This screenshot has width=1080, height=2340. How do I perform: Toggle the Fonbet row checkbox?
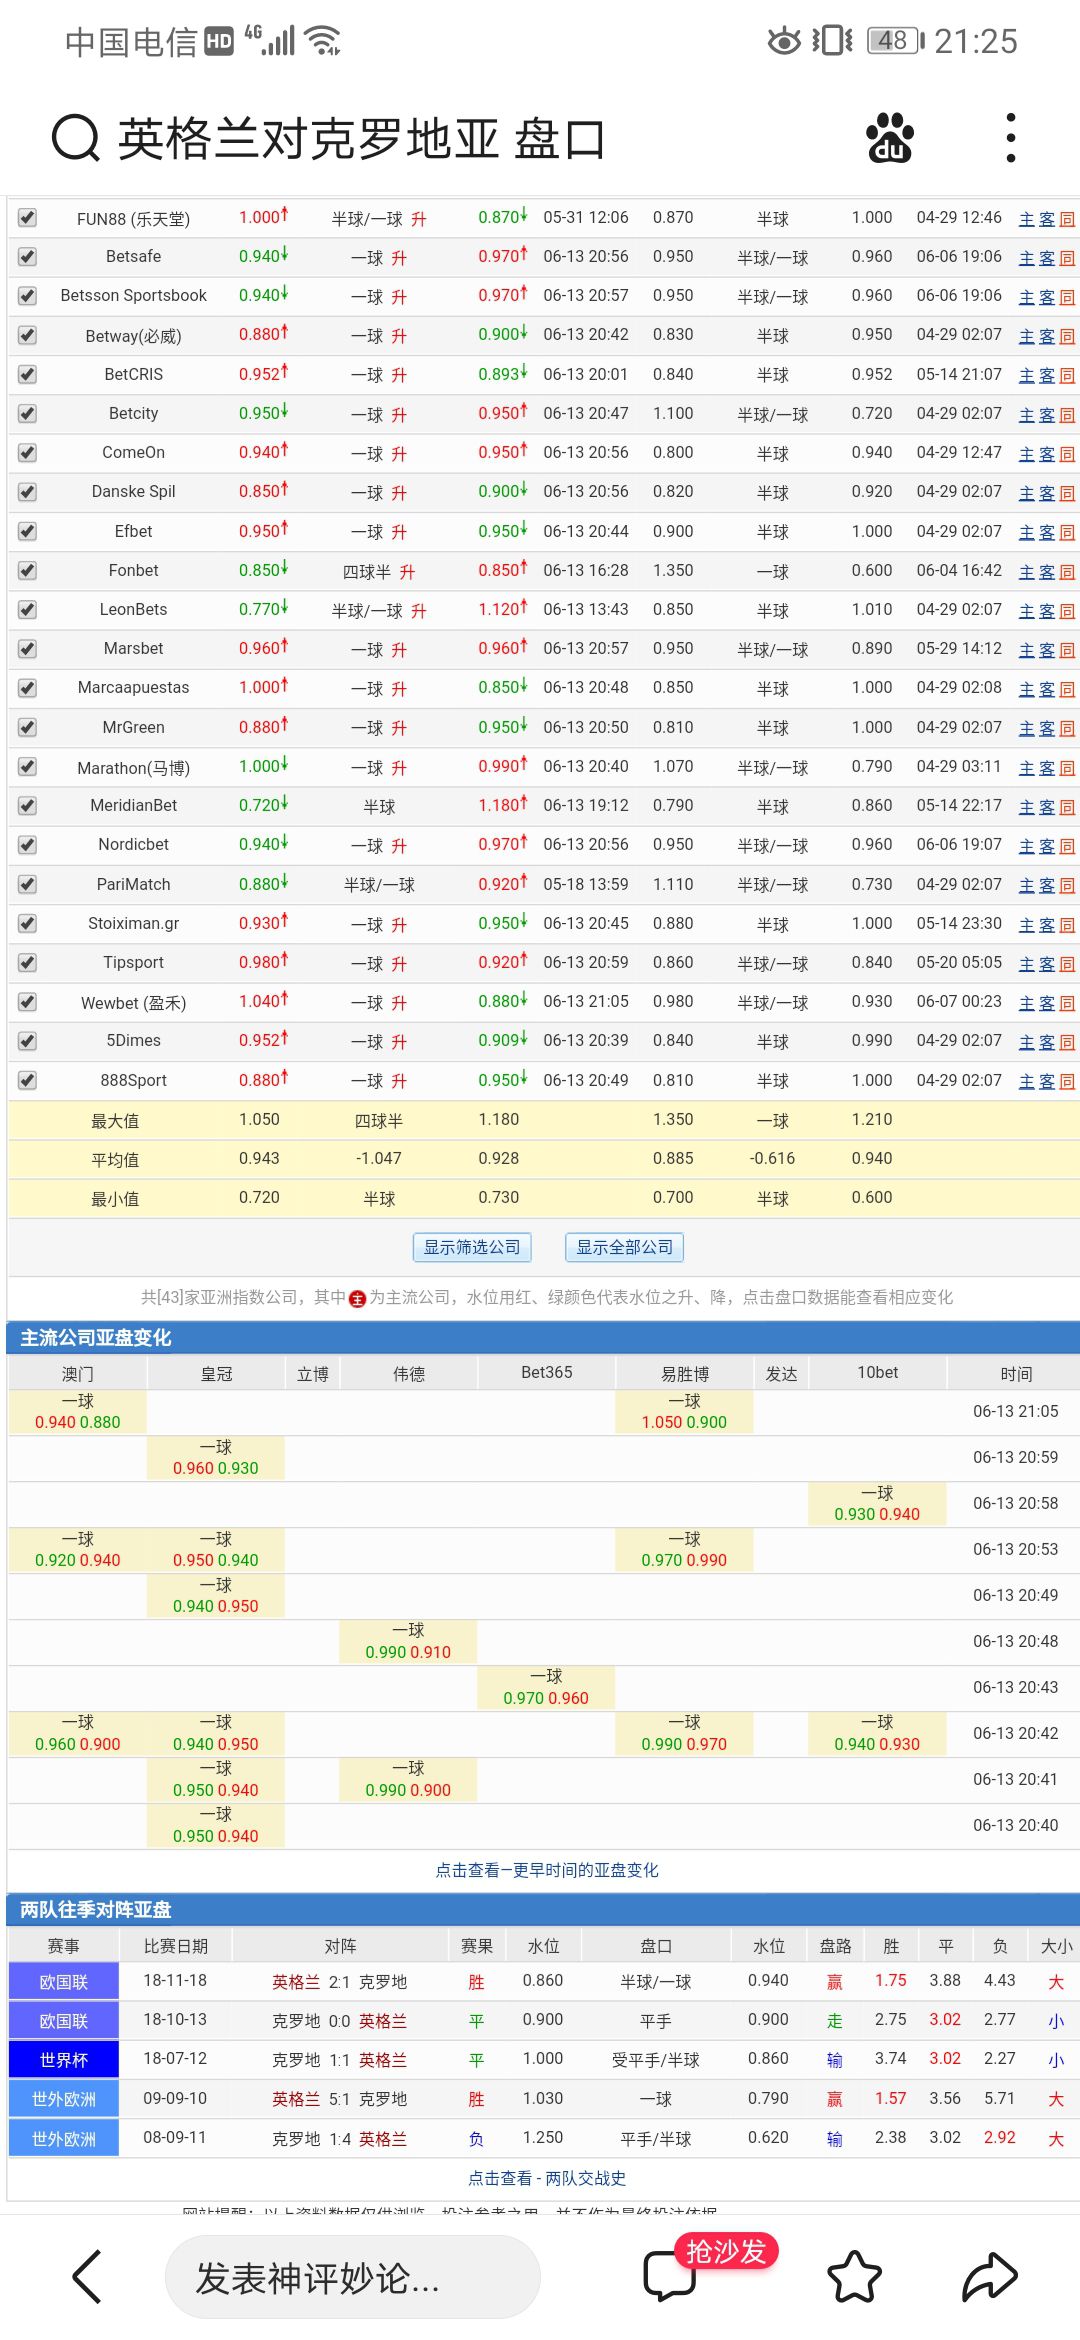click(x=27, y=571)
